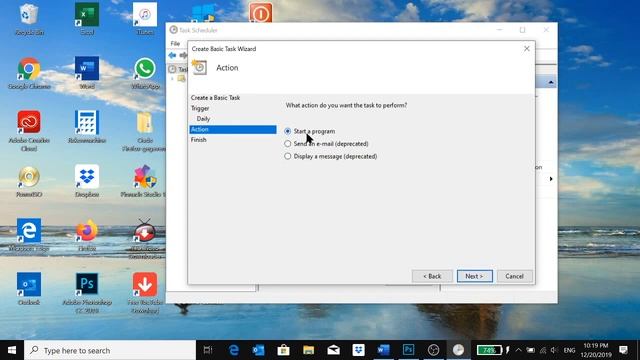Image resolution: width=640 pixels, height=360 pixels.
Task: Open the Free YouTube Download desktop icon
Action: click(x=145, y=293)
